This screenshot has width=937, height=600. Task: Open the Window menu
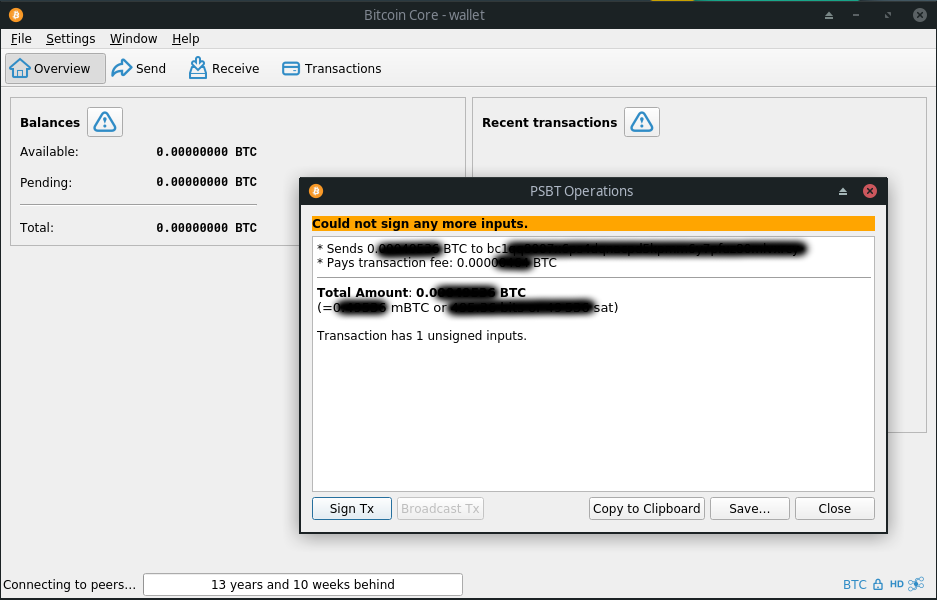(133, 39)
